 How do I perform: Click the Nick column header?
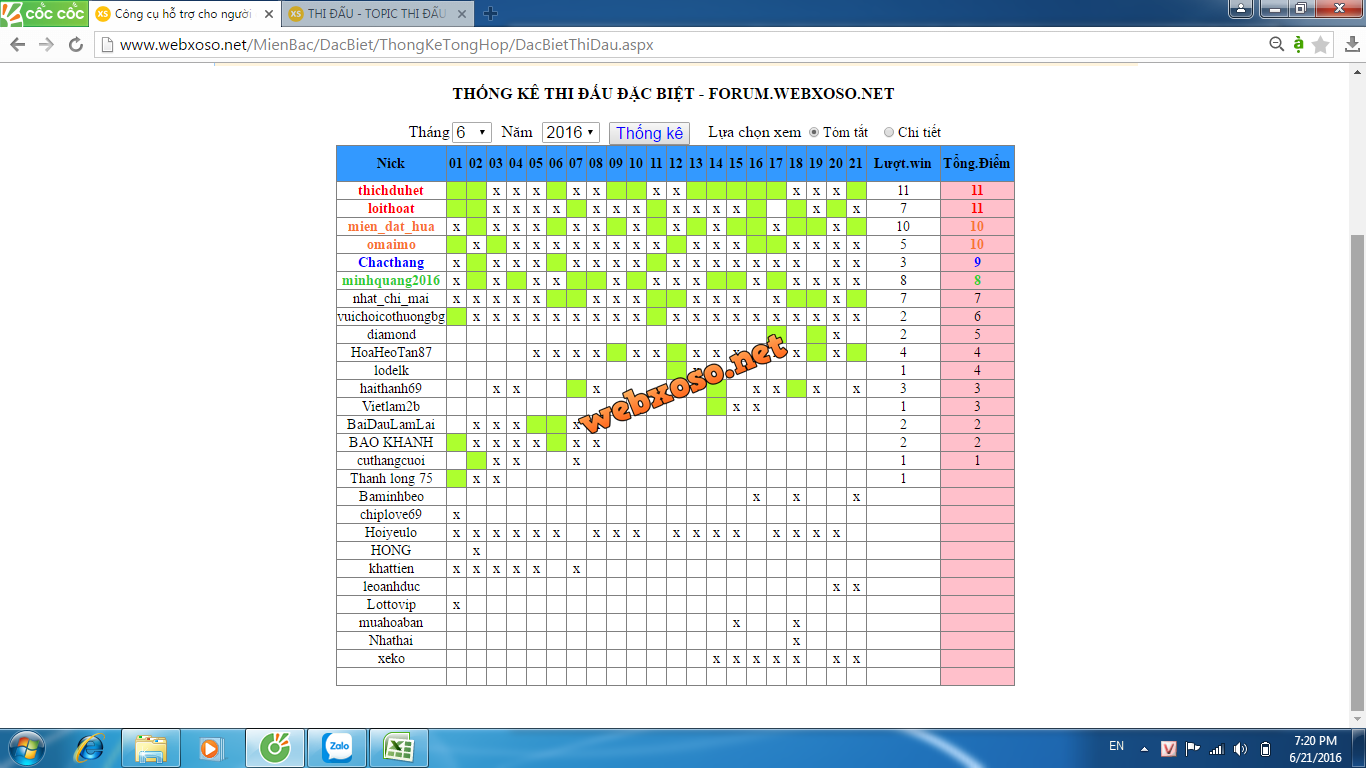pos(391,163)
